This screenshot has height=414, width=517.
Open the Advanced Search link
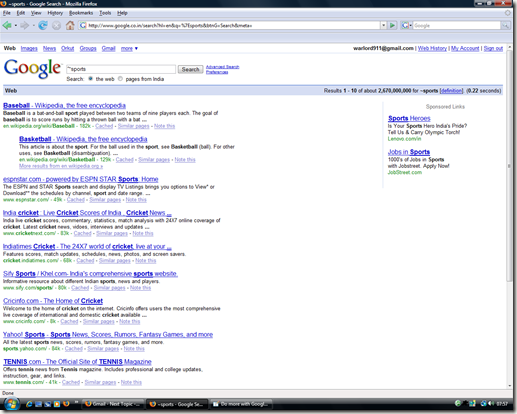tap(222, 67)
